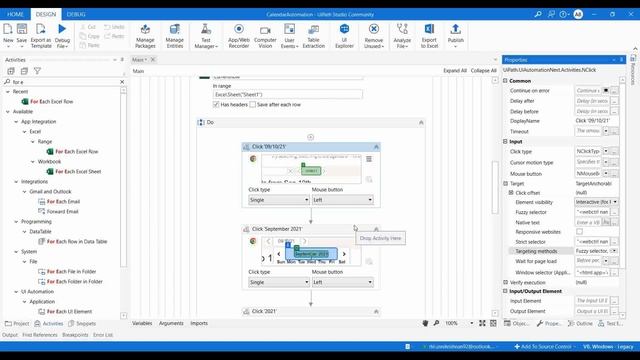Click fit to screen icon

(482, 323)
